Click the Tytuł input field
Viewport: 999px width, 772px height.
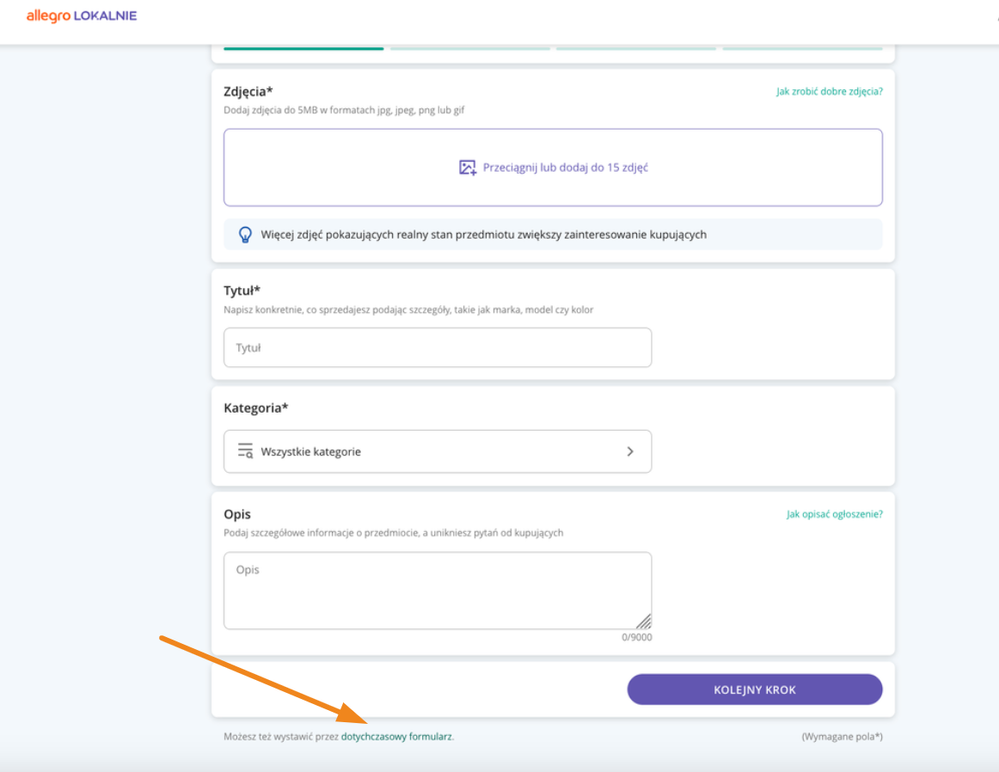click(x=438, y=348)
